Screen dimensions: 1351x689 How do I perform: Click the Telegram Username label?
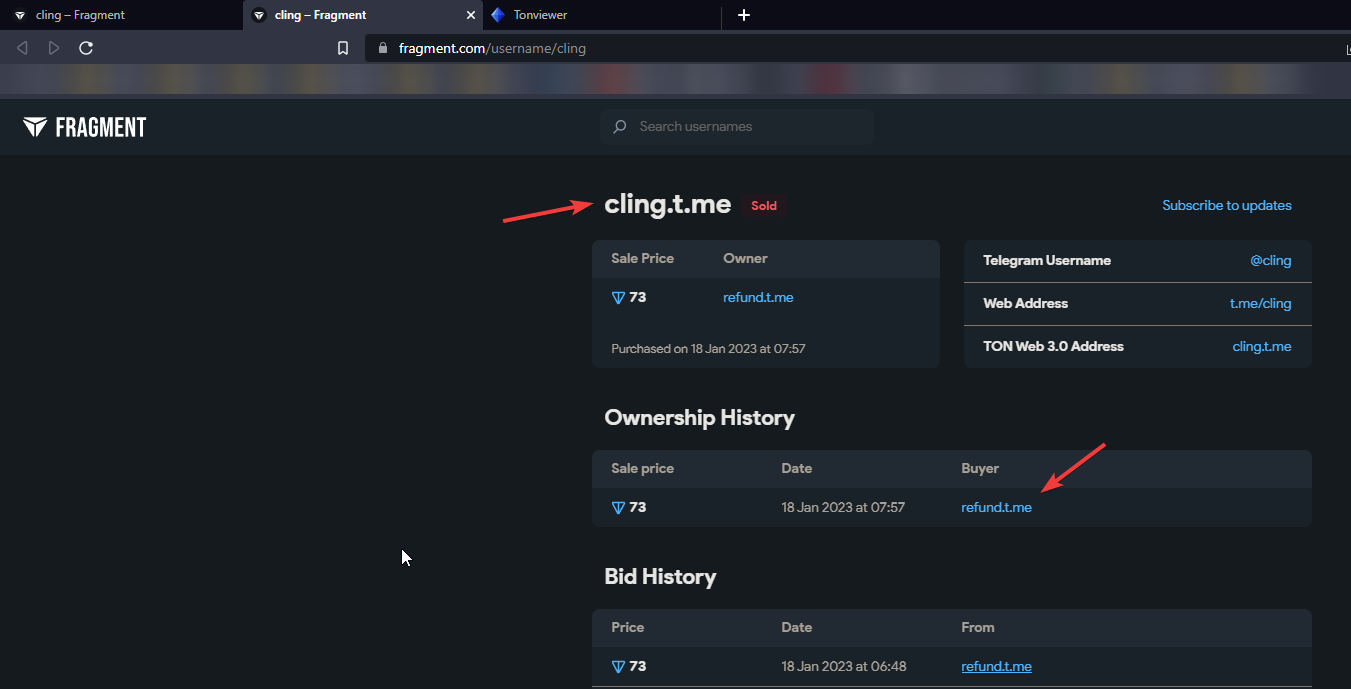point(1047,260)
